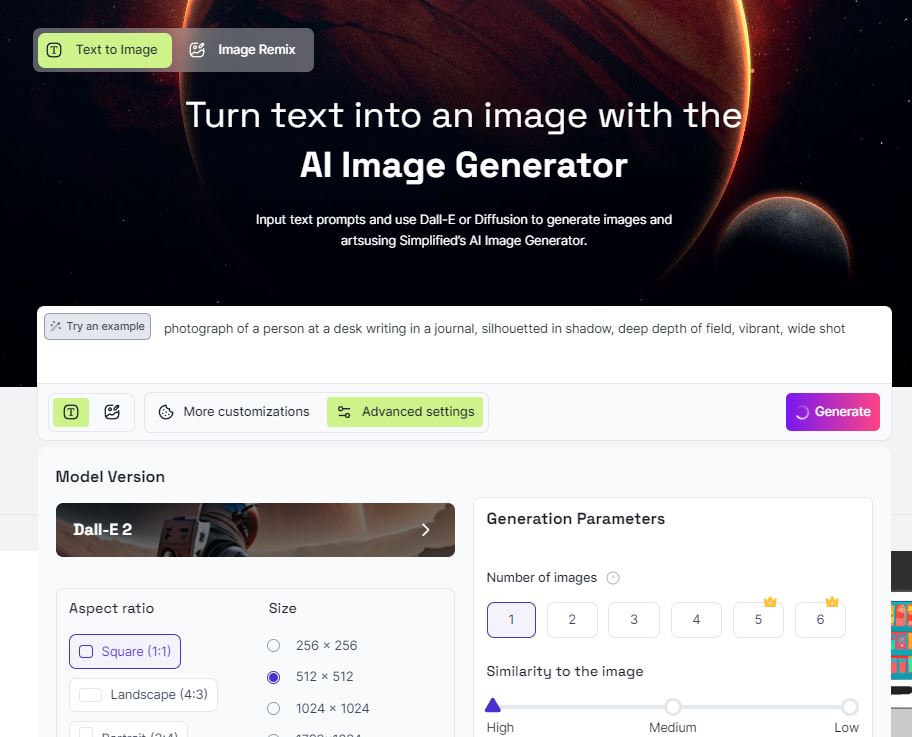Set number of images to 6

[x=820, y=620]
